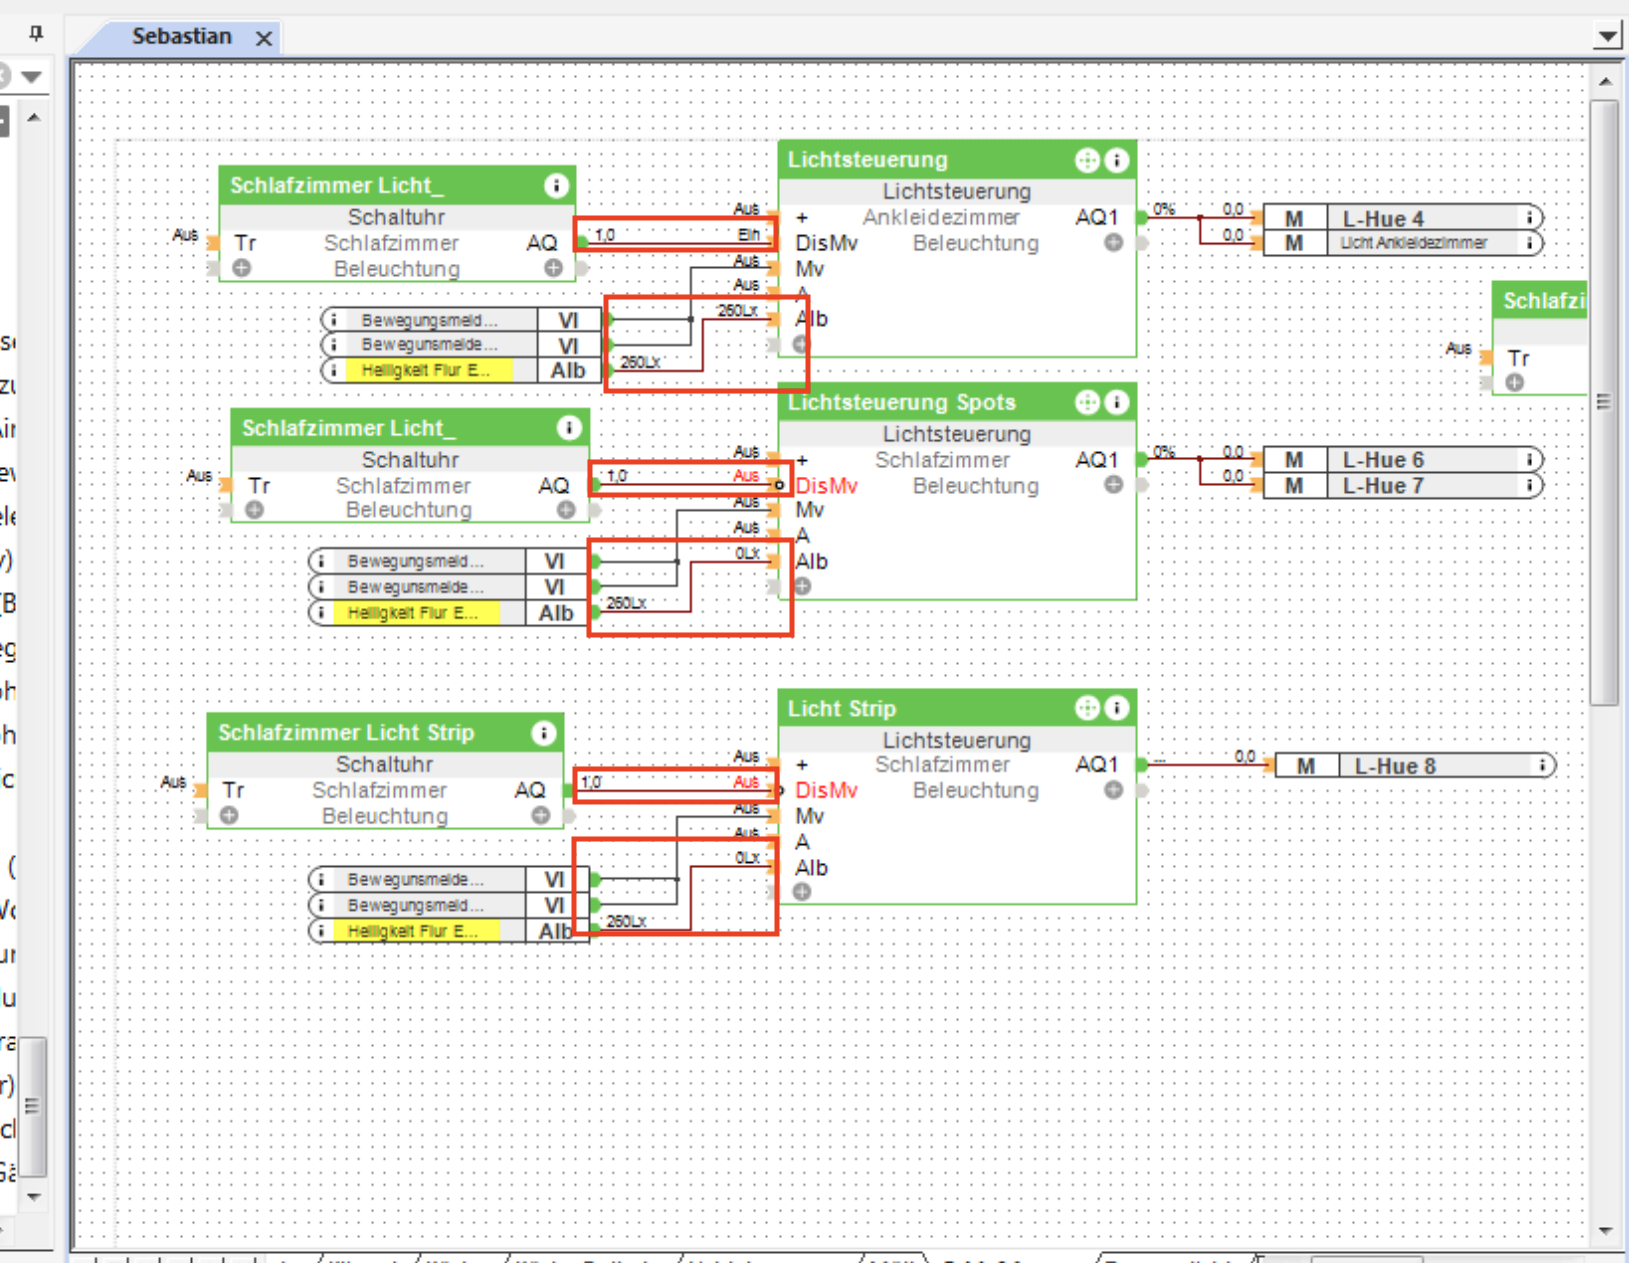The width and height of the screenshot is (1629, 1263).
Task: Expand plus below Tr in Schlafzimmer Licht Strip
Action: pyautogui.click(x=229, y=815)
